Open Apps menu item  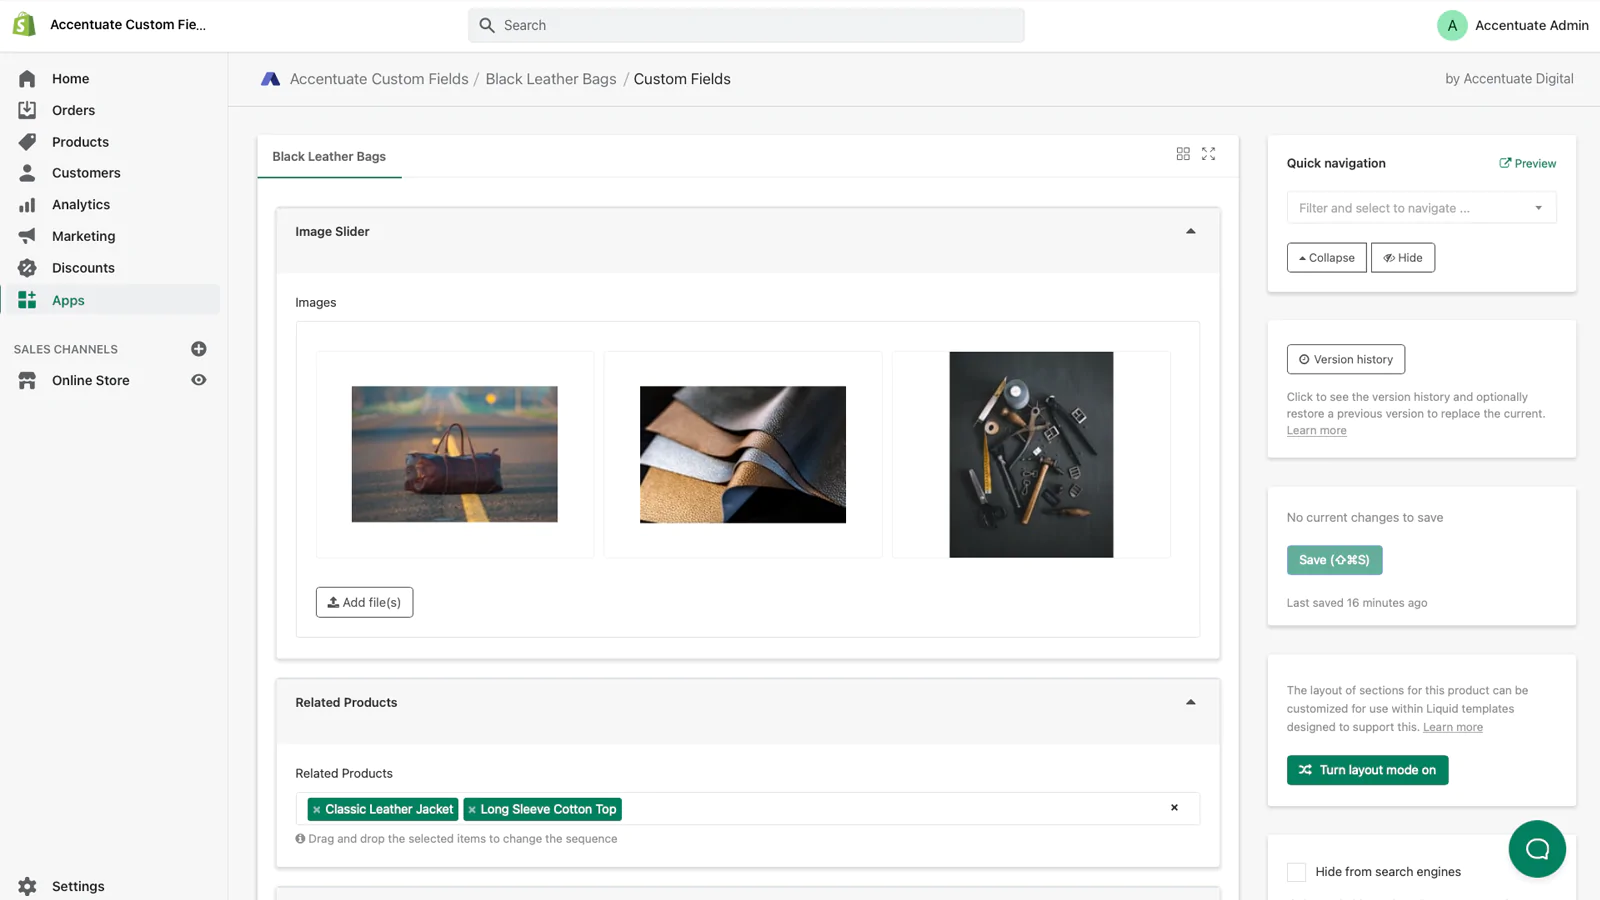point(68,300)
